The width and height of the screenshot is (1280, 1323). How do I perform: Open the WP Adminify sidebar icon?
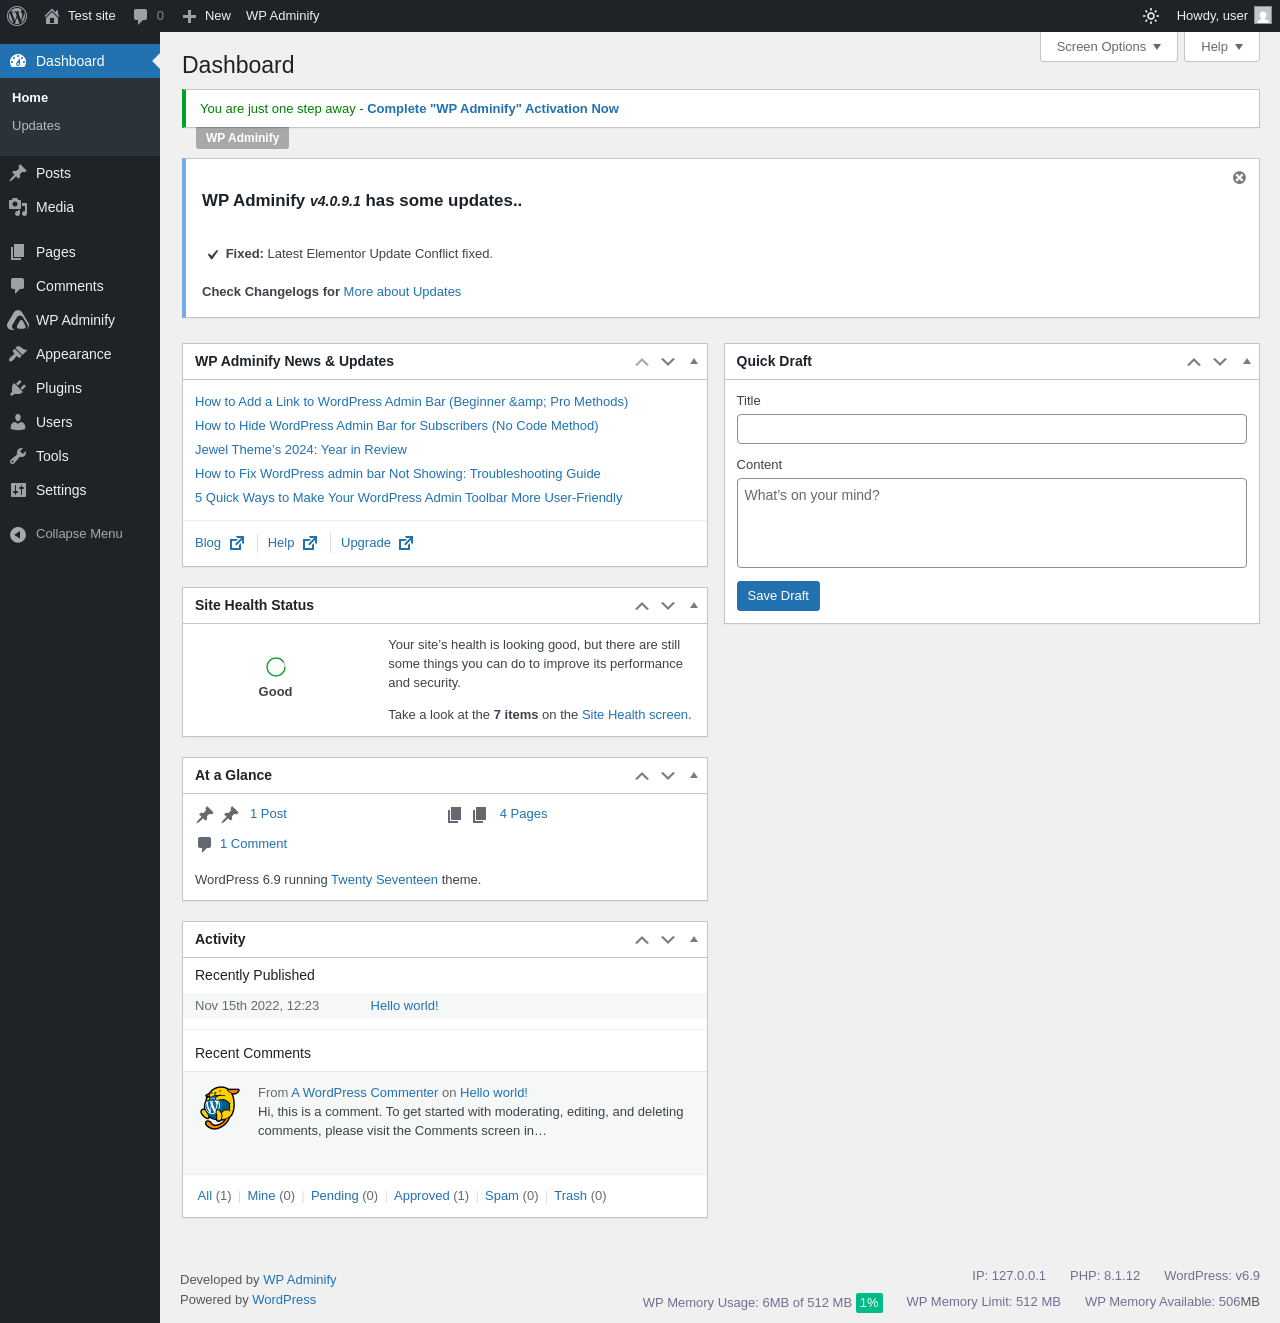click(x=18, y=320)
